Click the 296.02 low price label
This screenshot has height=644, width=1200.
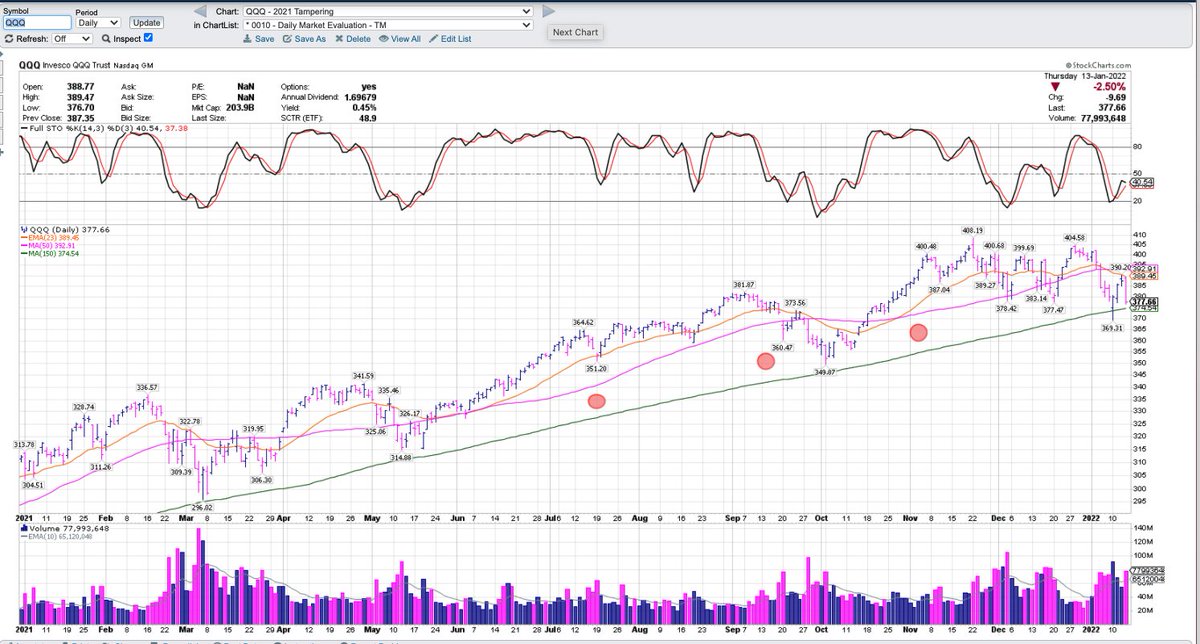(x=203, y=506)
